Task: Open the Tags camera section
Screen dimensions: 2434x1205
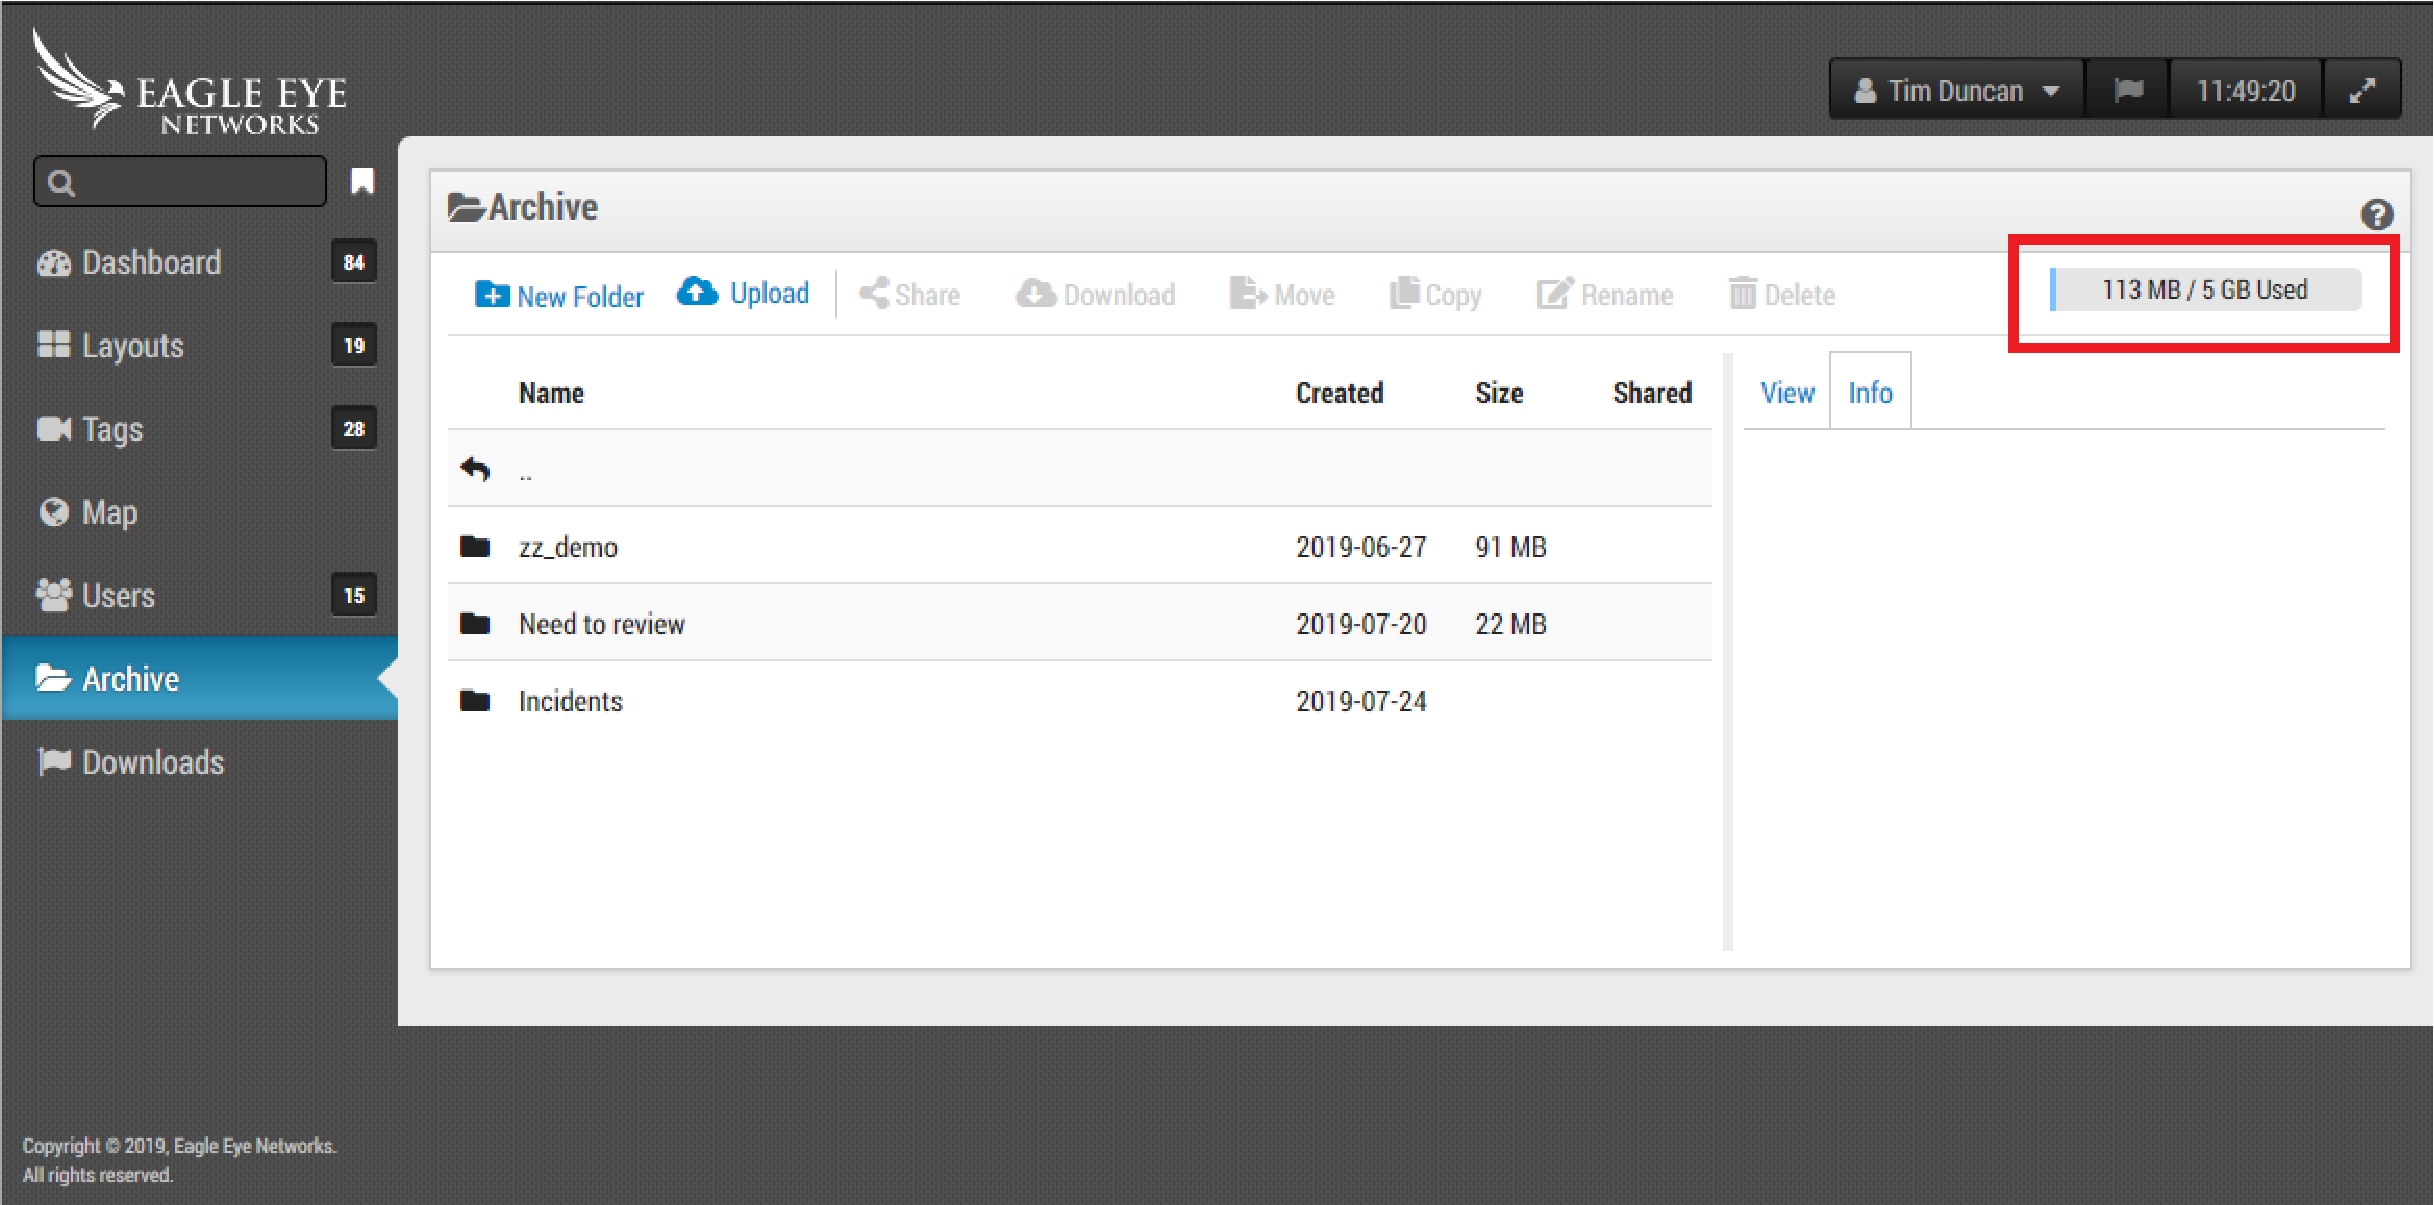Action: click(x=112, y=429)
